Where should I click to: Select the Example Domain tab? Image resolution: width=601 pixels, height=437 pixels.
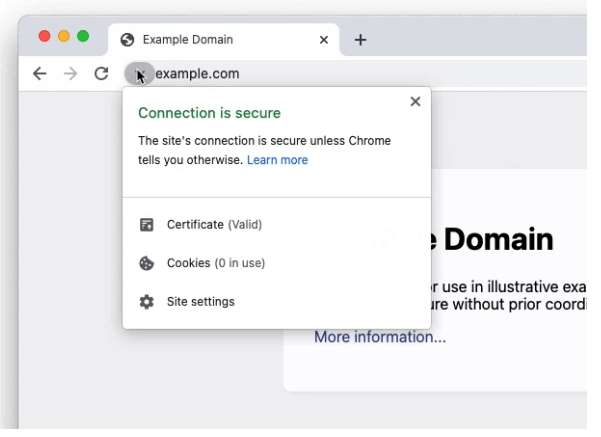tap(200, 40)
